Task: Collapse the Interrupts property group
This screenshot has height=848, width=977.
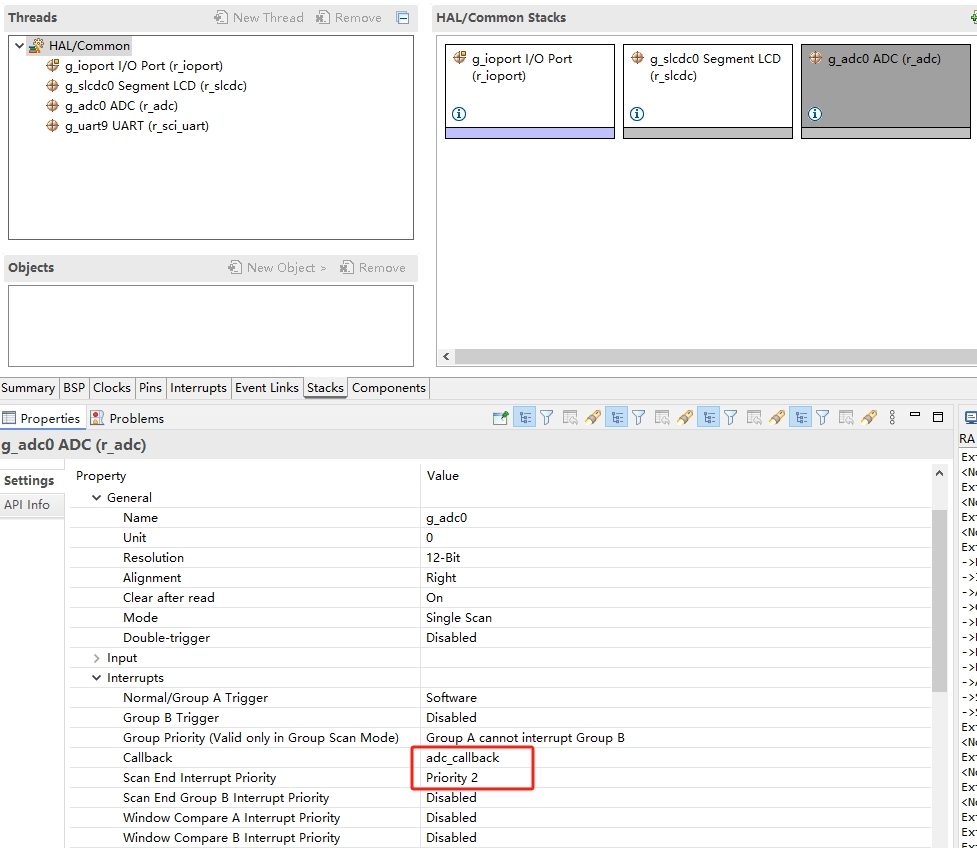Action: point(97,678)
